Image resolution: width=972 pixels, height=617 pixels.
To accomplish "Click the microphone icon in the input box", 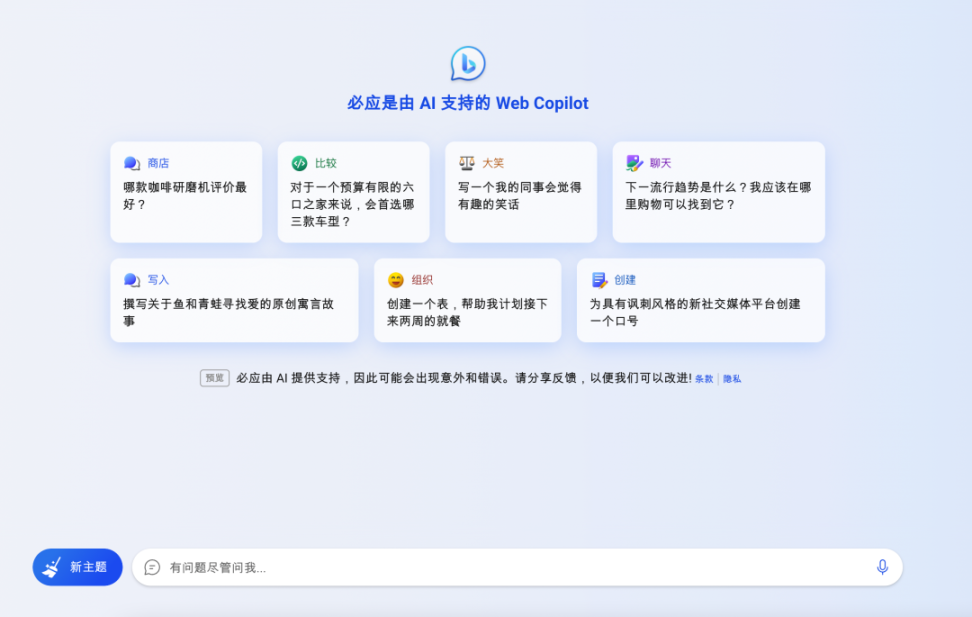I will [882, 567].
